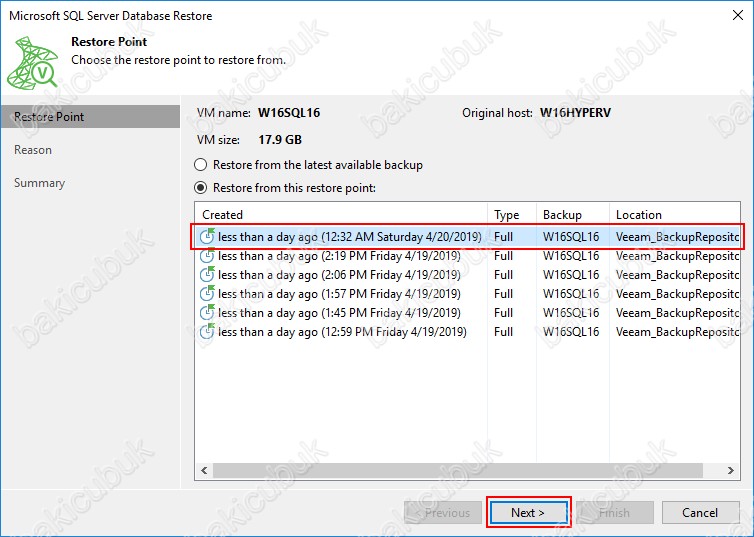Click the Previous button
The height and width of the screenshot is (537, 754).
[443, 512]
